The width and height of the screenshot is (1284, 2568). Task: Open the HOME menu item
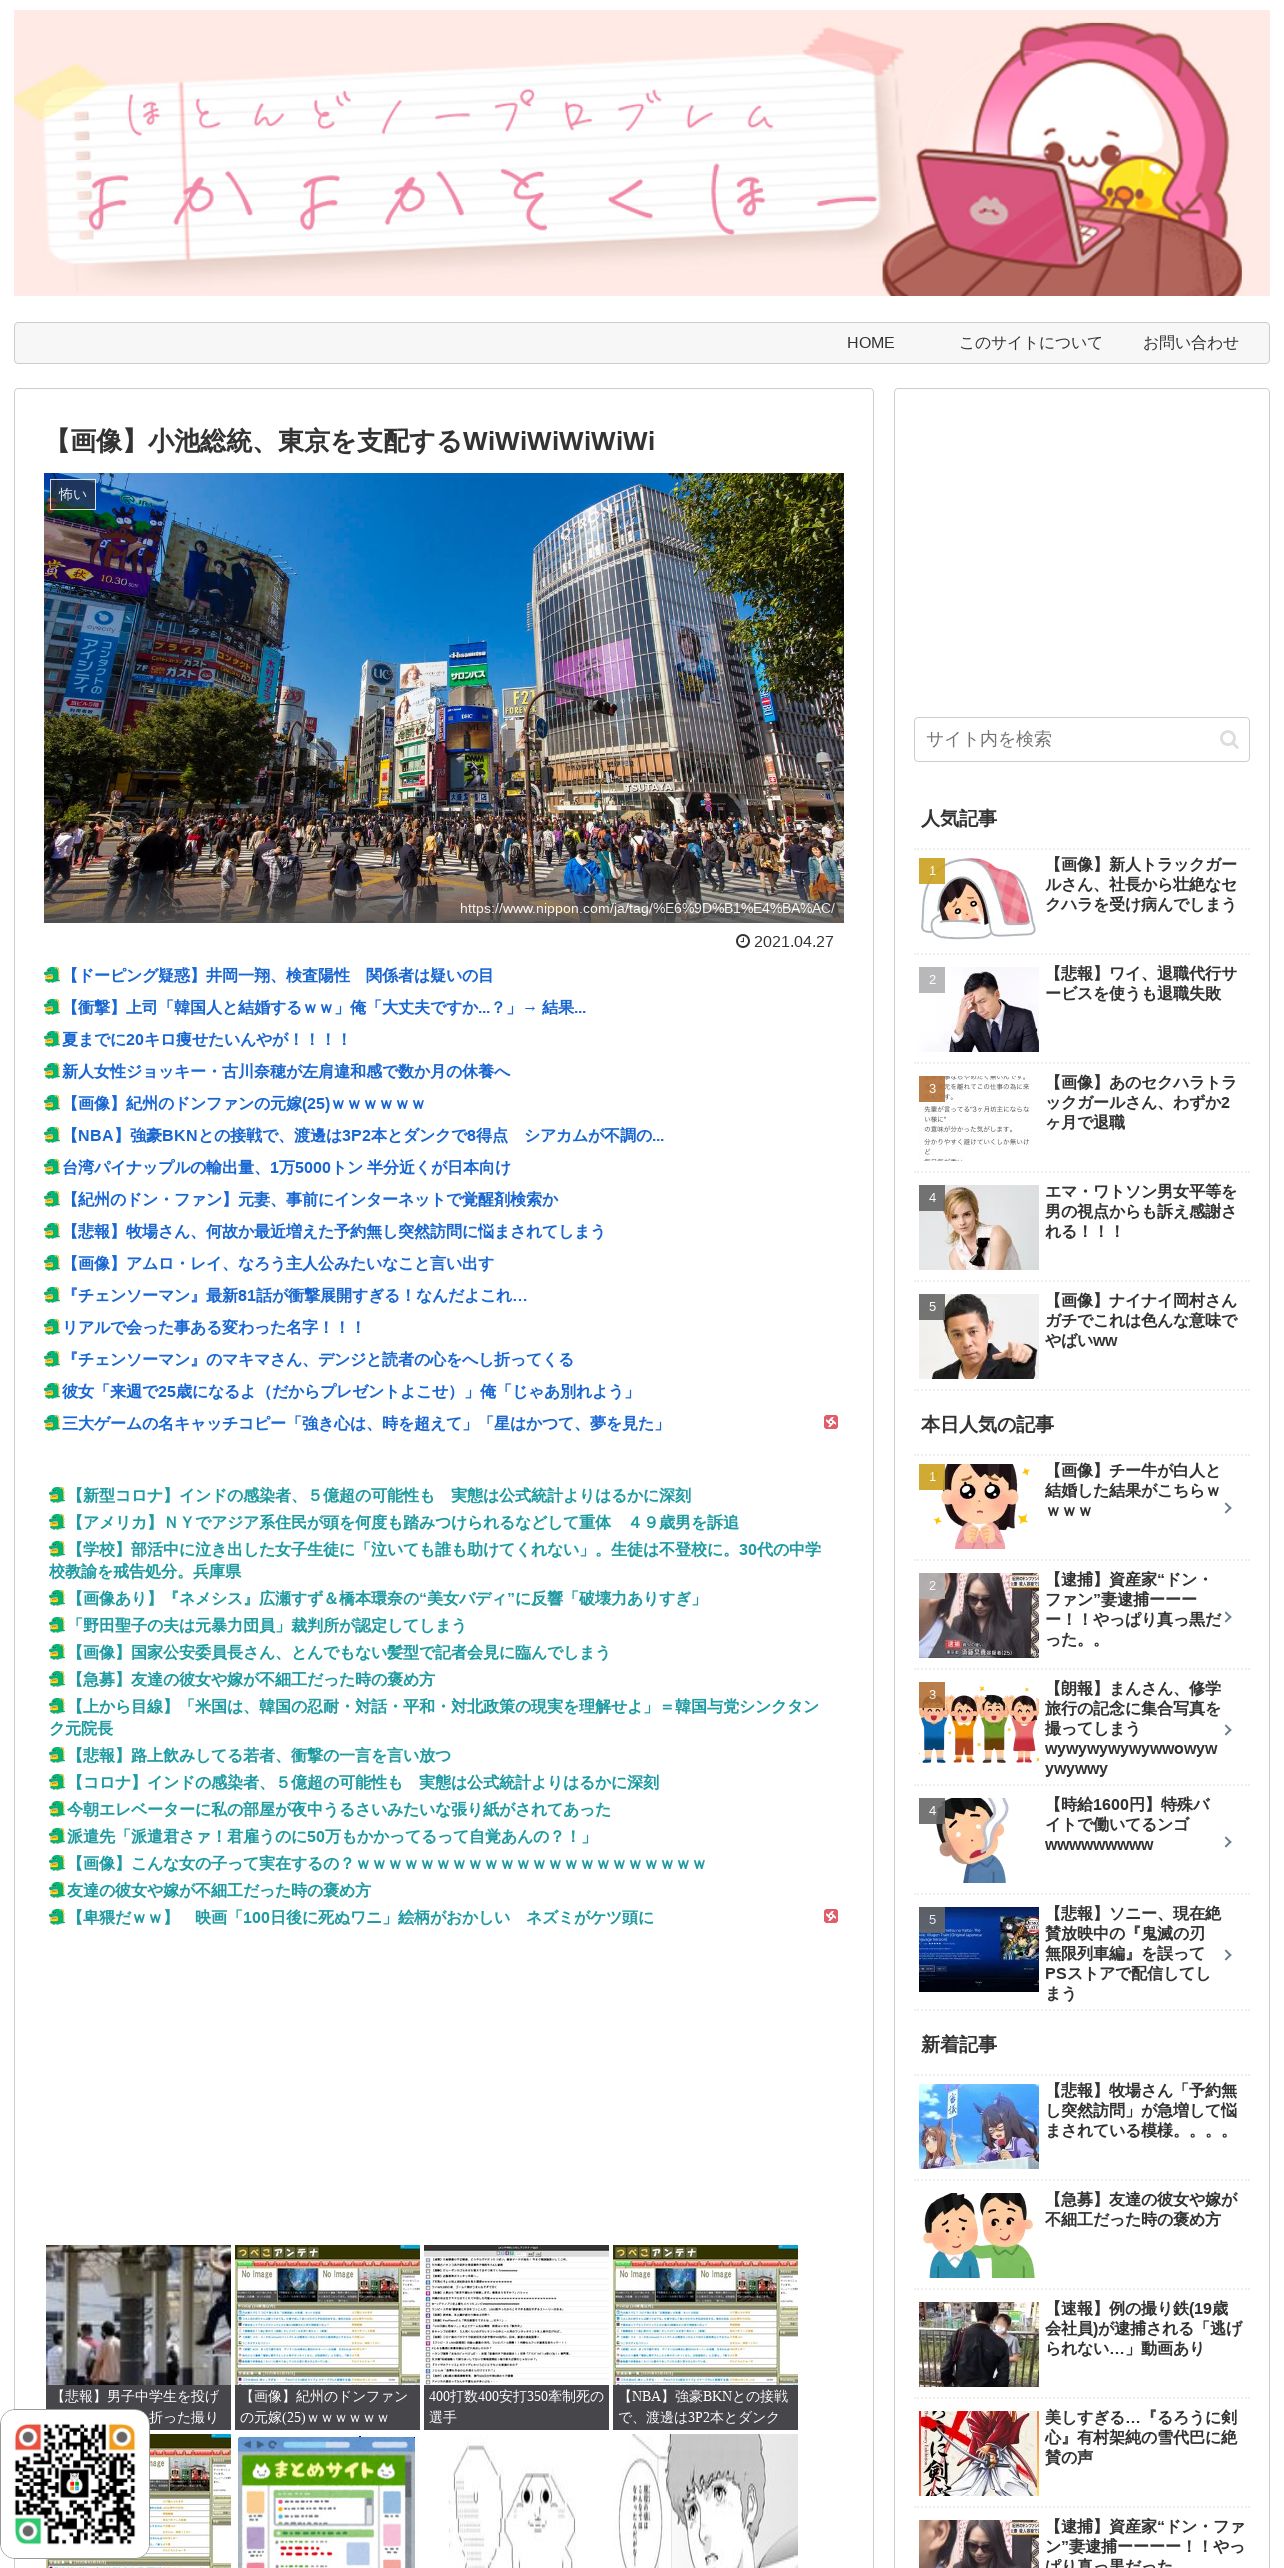(870, 343)
